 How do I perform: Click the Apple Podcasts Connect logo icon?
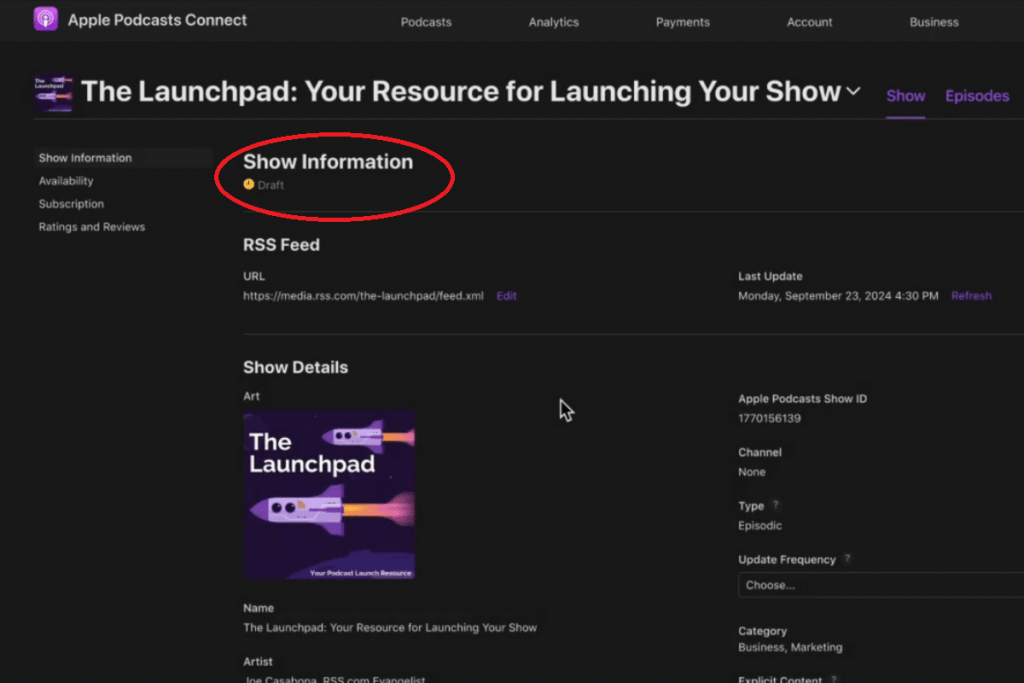point(46,20)
